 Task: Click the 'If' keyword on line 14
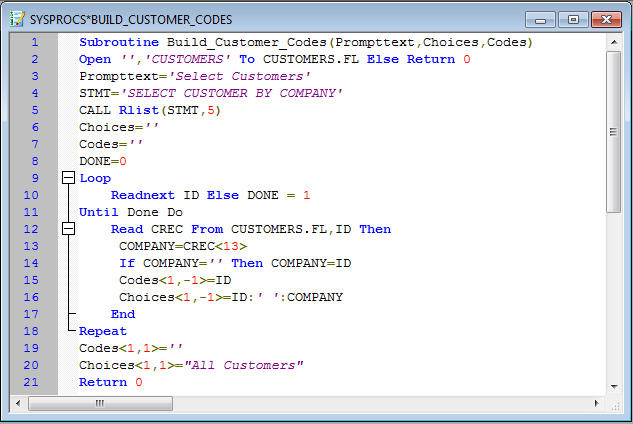click(x=127, y=263)
